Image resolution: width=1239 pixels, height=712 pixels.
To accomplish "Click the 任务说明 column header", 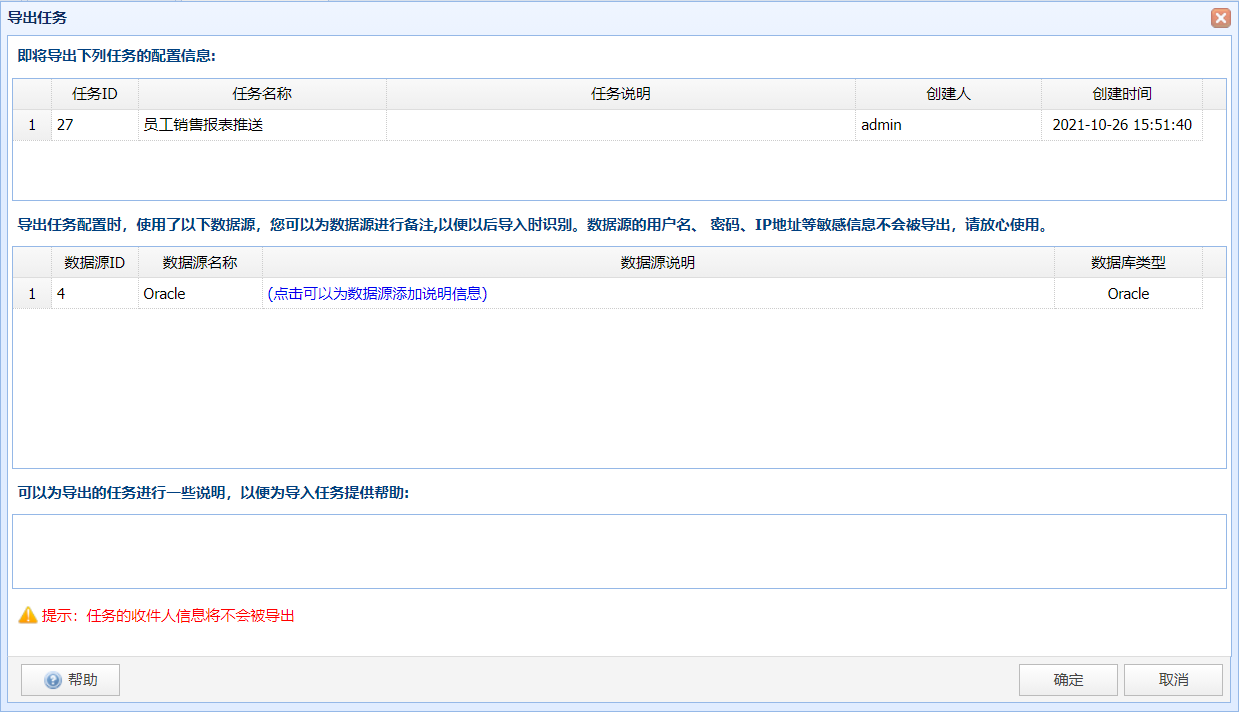I will pos(620,94).
